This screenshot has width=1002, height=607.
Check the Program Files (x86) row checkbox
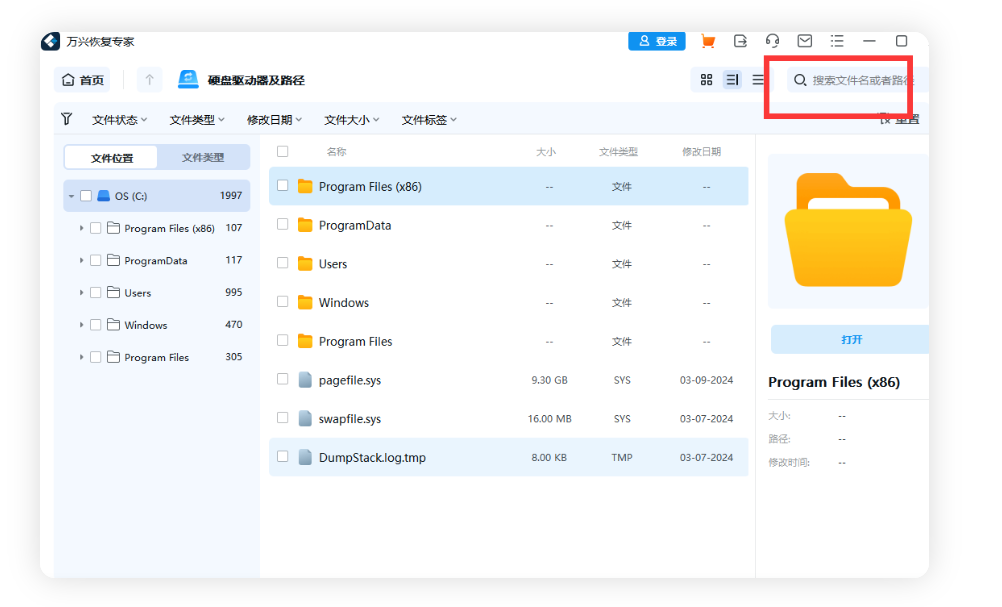[282, 186]
